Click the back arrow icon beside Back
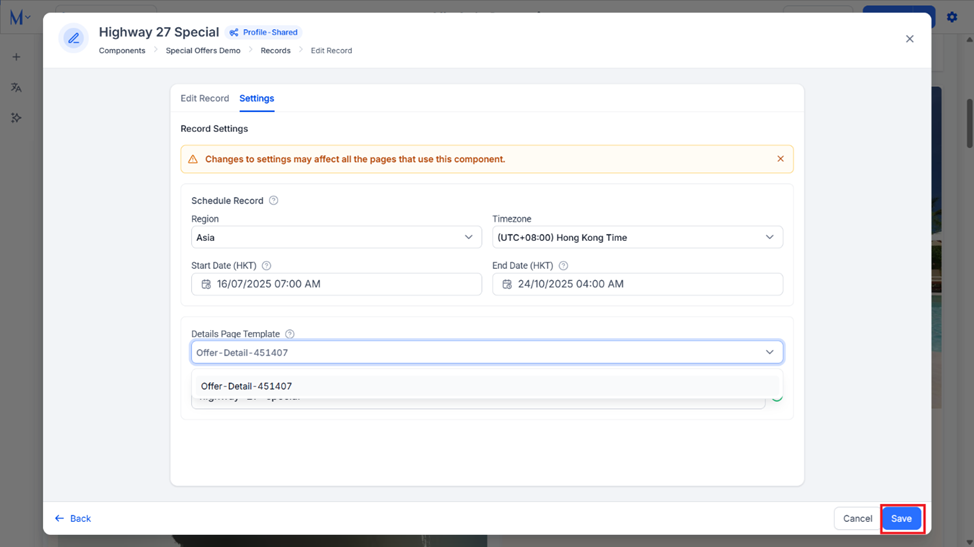 tap(60, 518)
